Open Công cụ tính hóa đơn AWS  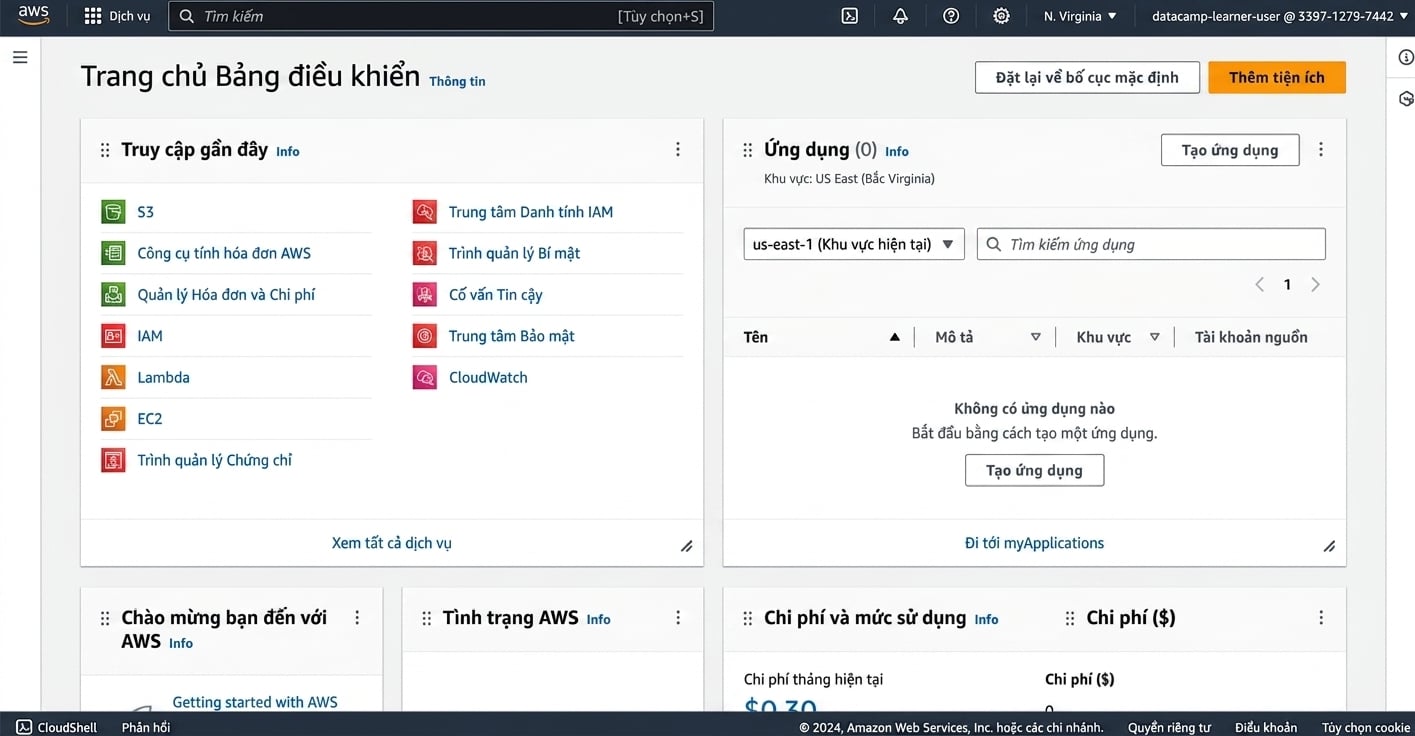(x=224, y=253)
